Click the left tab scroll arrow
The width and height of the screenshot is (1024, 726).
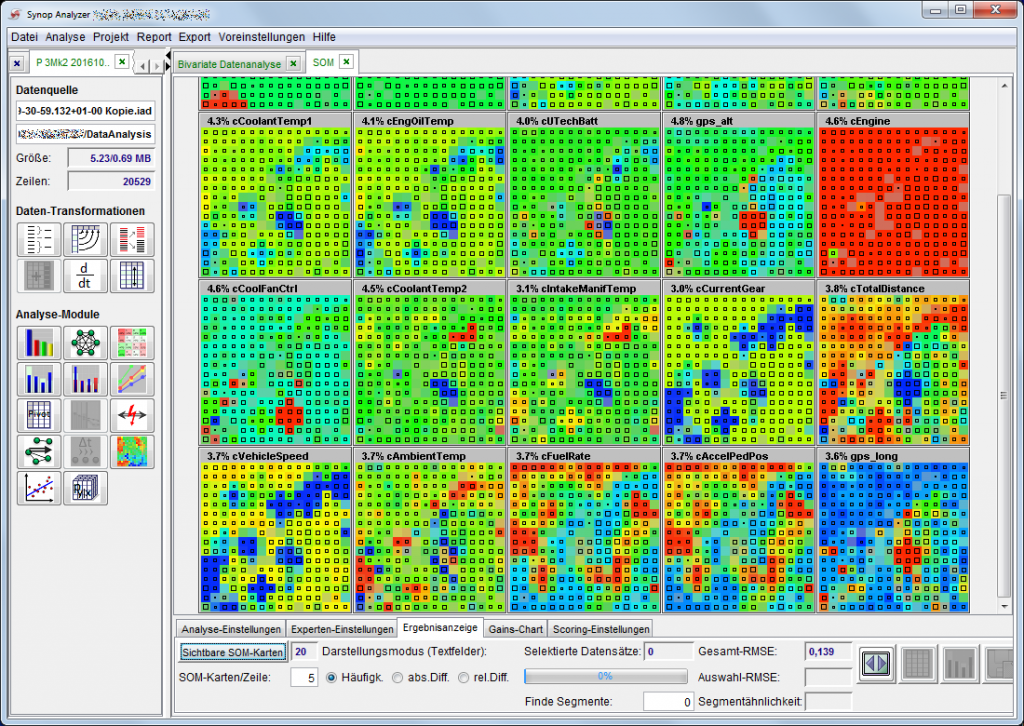click(x=143, y=66)
